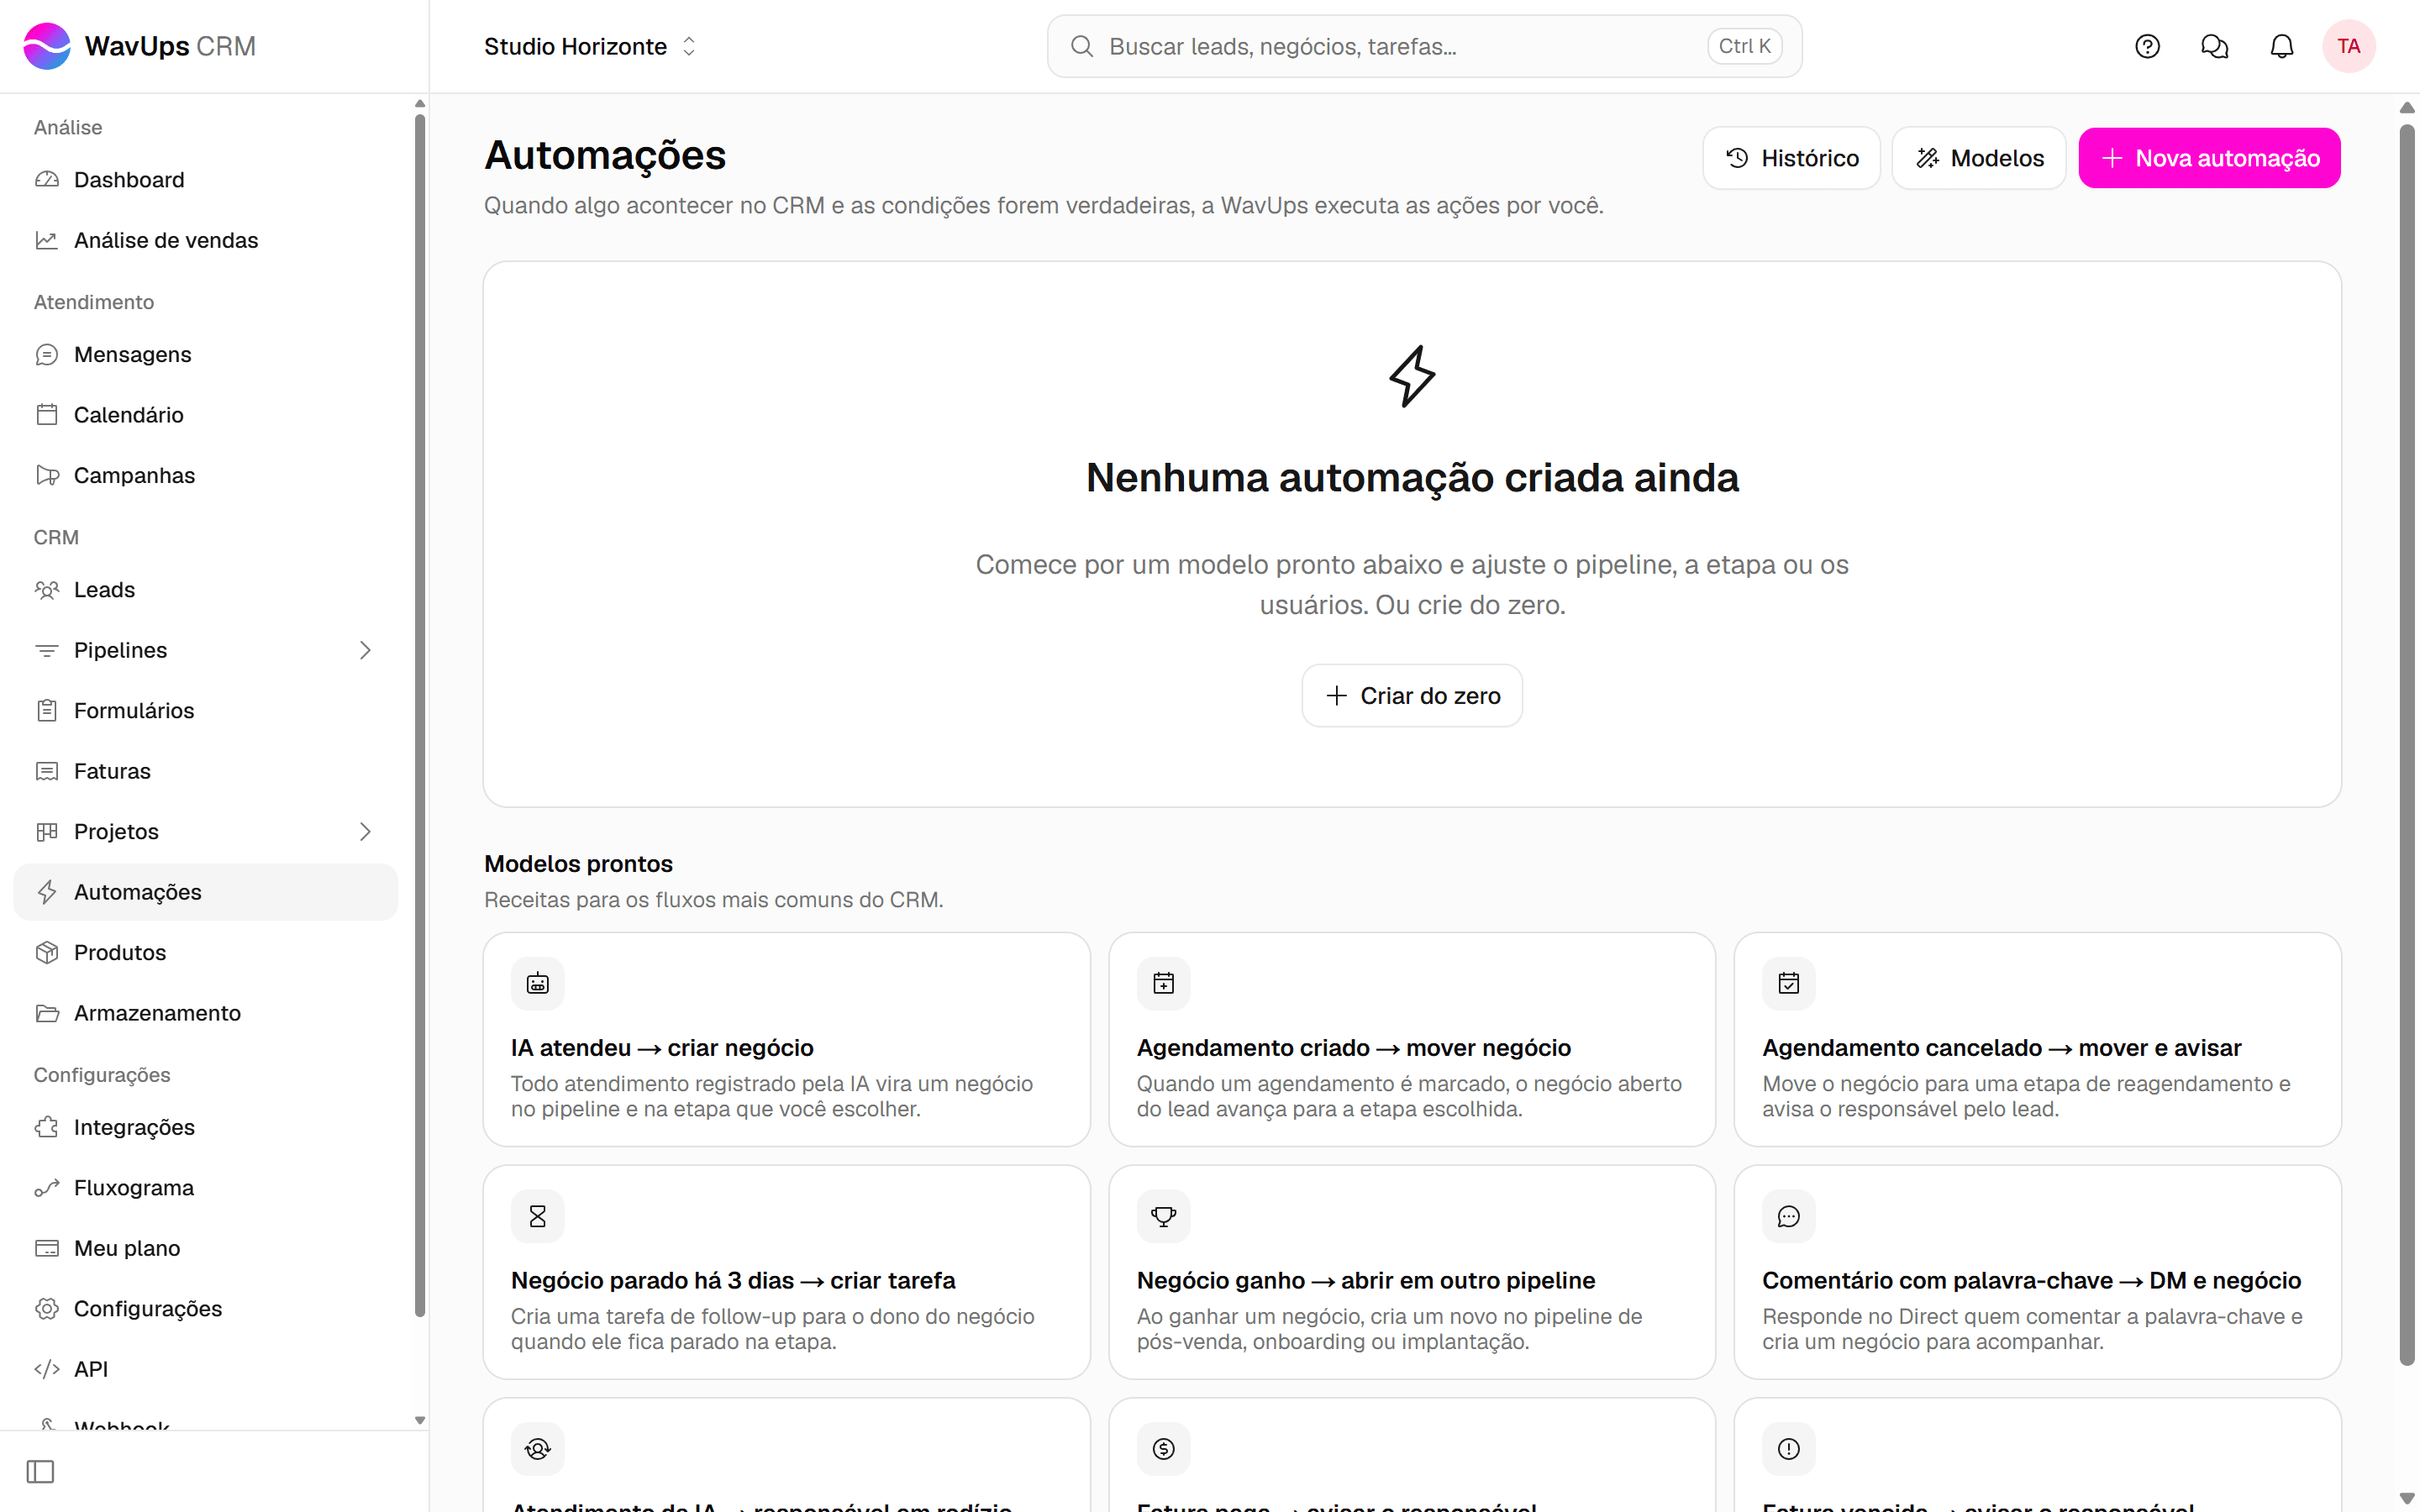
Task: Open Integrações settings
Action: [205, 1127]
